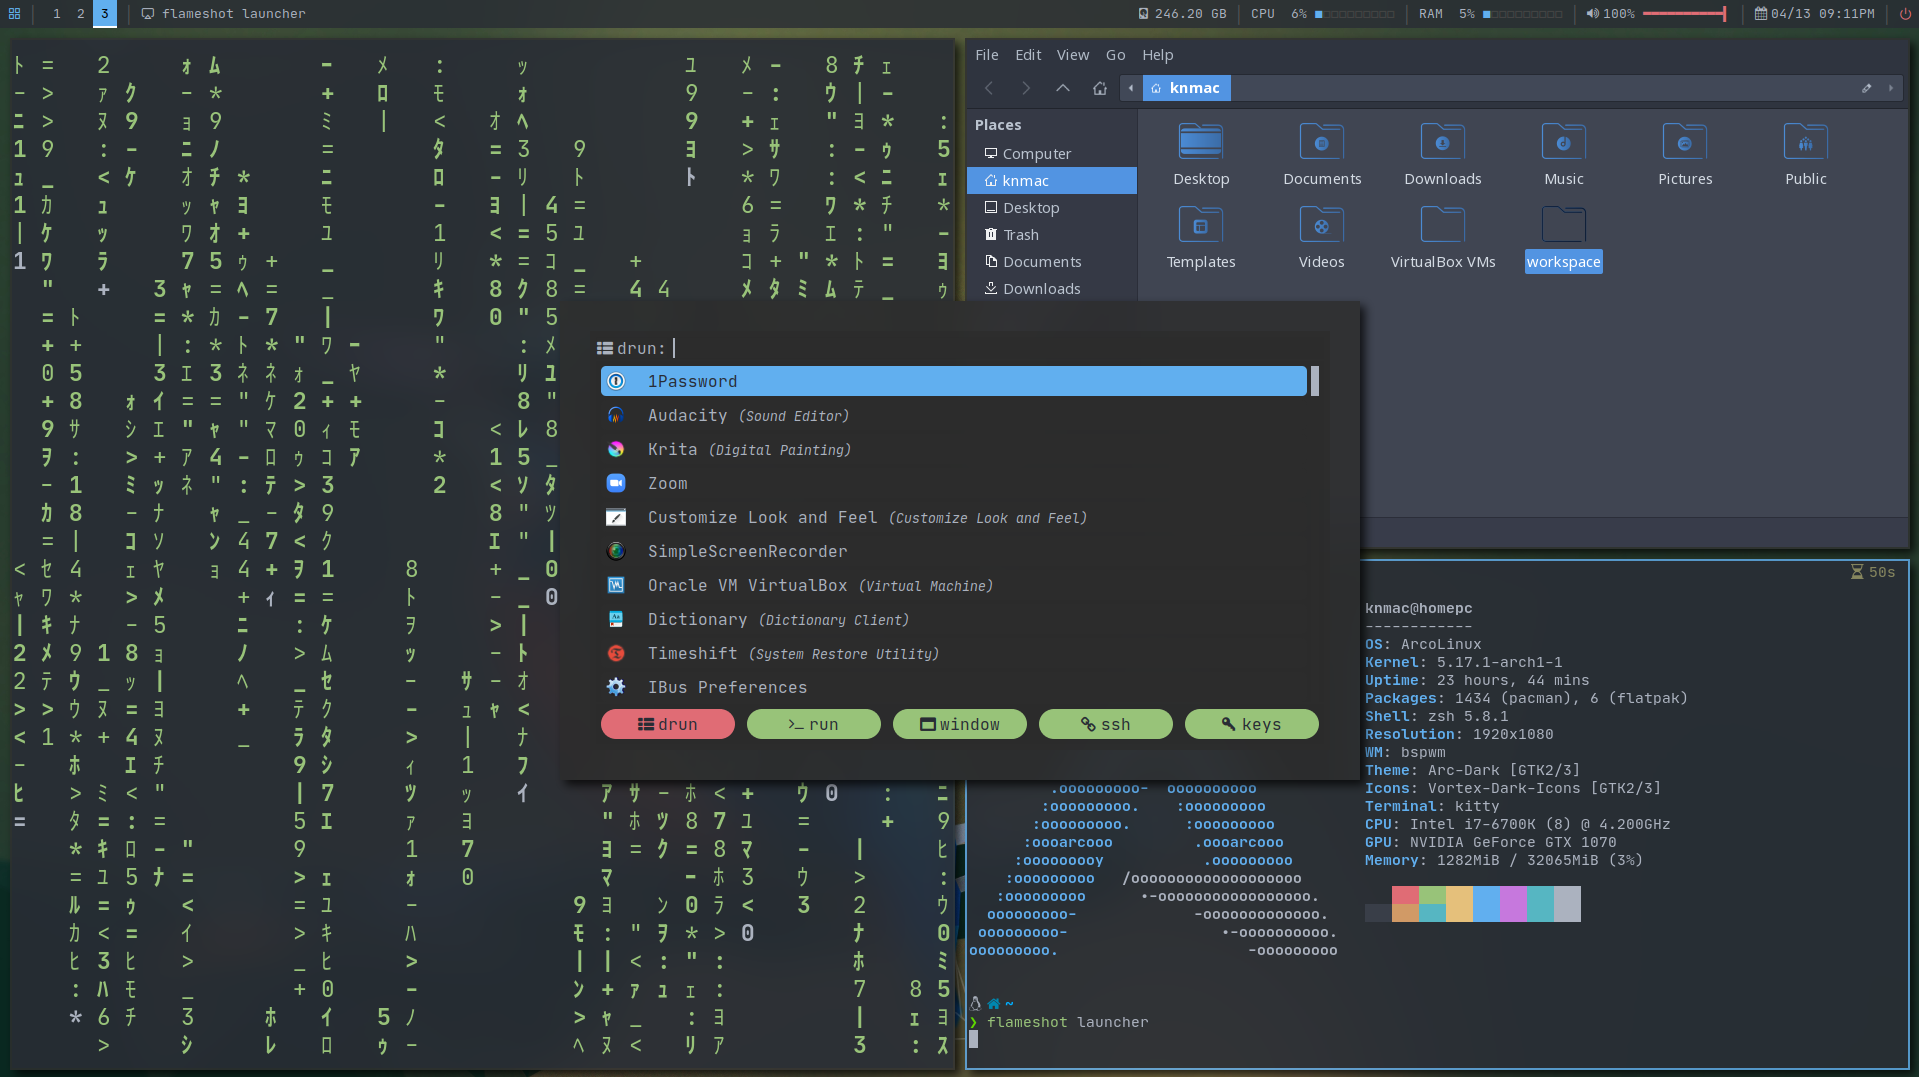Open the File menu
The height and width of the screenshot is (1077, 1919).
[987, 55]
